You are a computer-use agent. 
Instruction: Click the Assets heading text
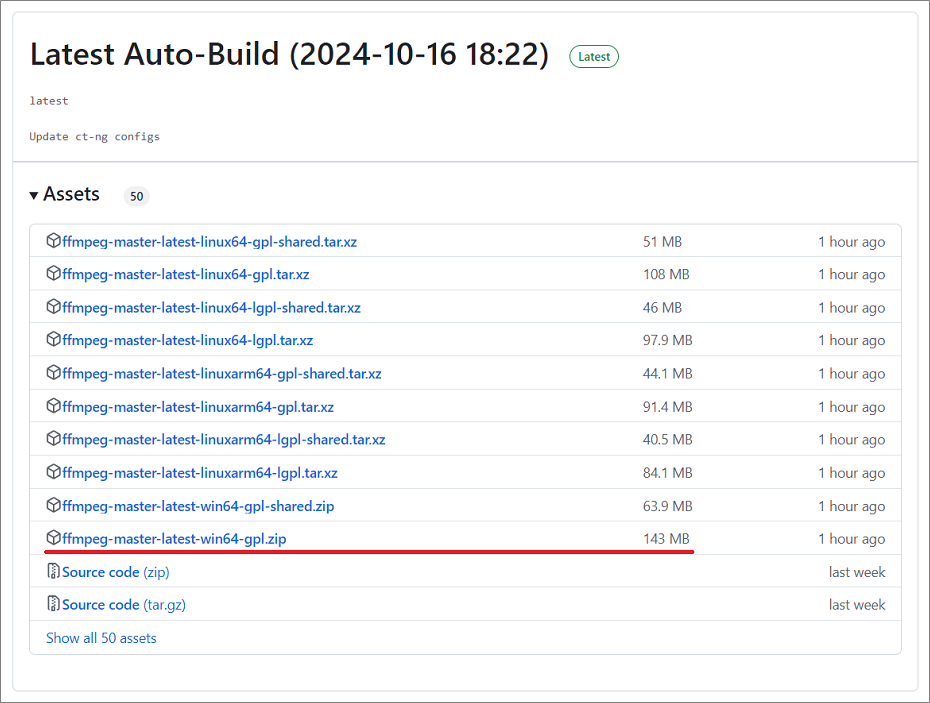tap(71, 194)
